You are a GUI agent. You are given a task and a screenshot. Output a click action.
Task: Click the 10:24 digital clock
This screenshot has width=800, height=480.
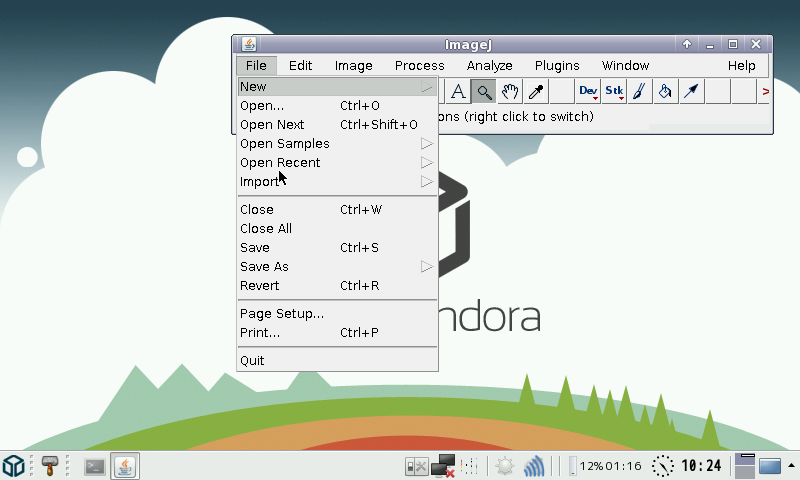(x=701, y=466)
